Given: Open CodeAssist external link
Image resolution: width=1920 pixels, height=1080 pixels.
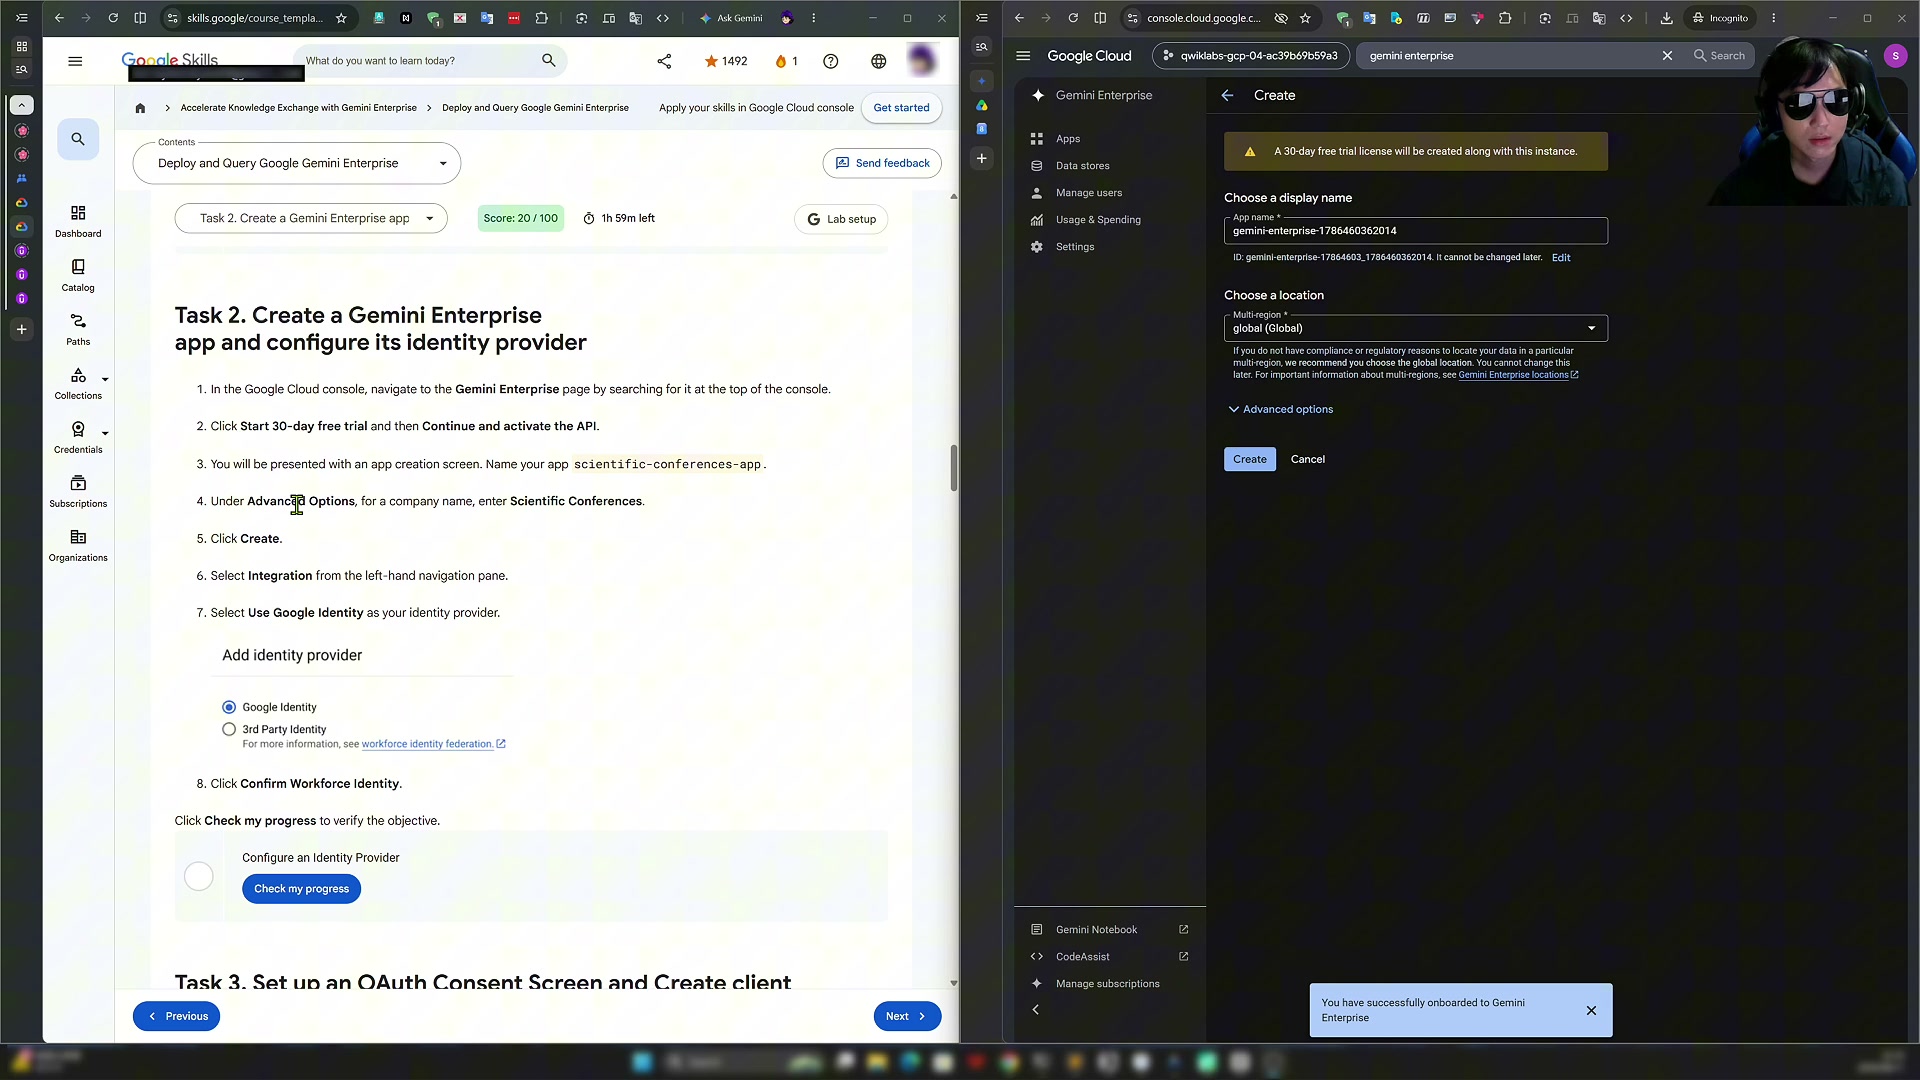Looking at the screenshot, I should pyautogui.click(x=1110, y=957).
